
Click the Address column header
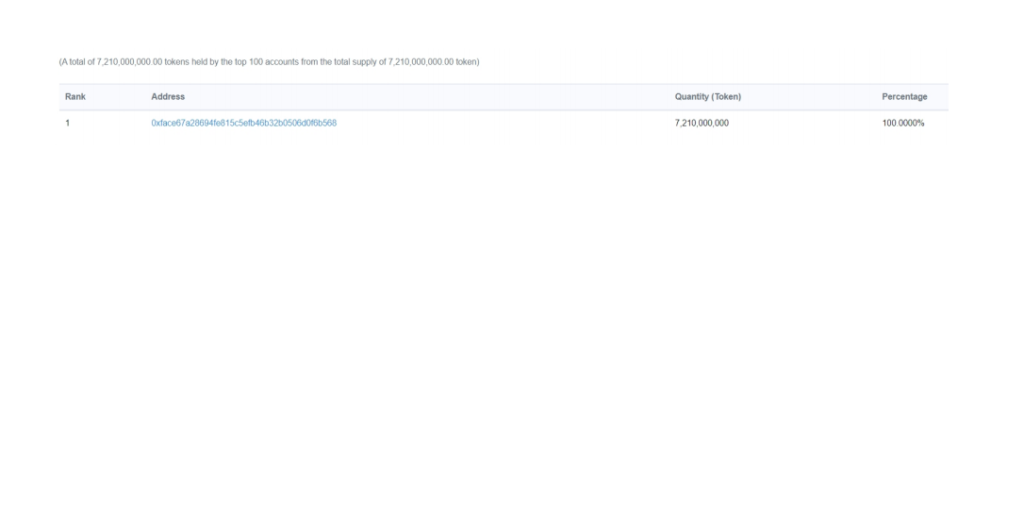[x=168, y=97]
